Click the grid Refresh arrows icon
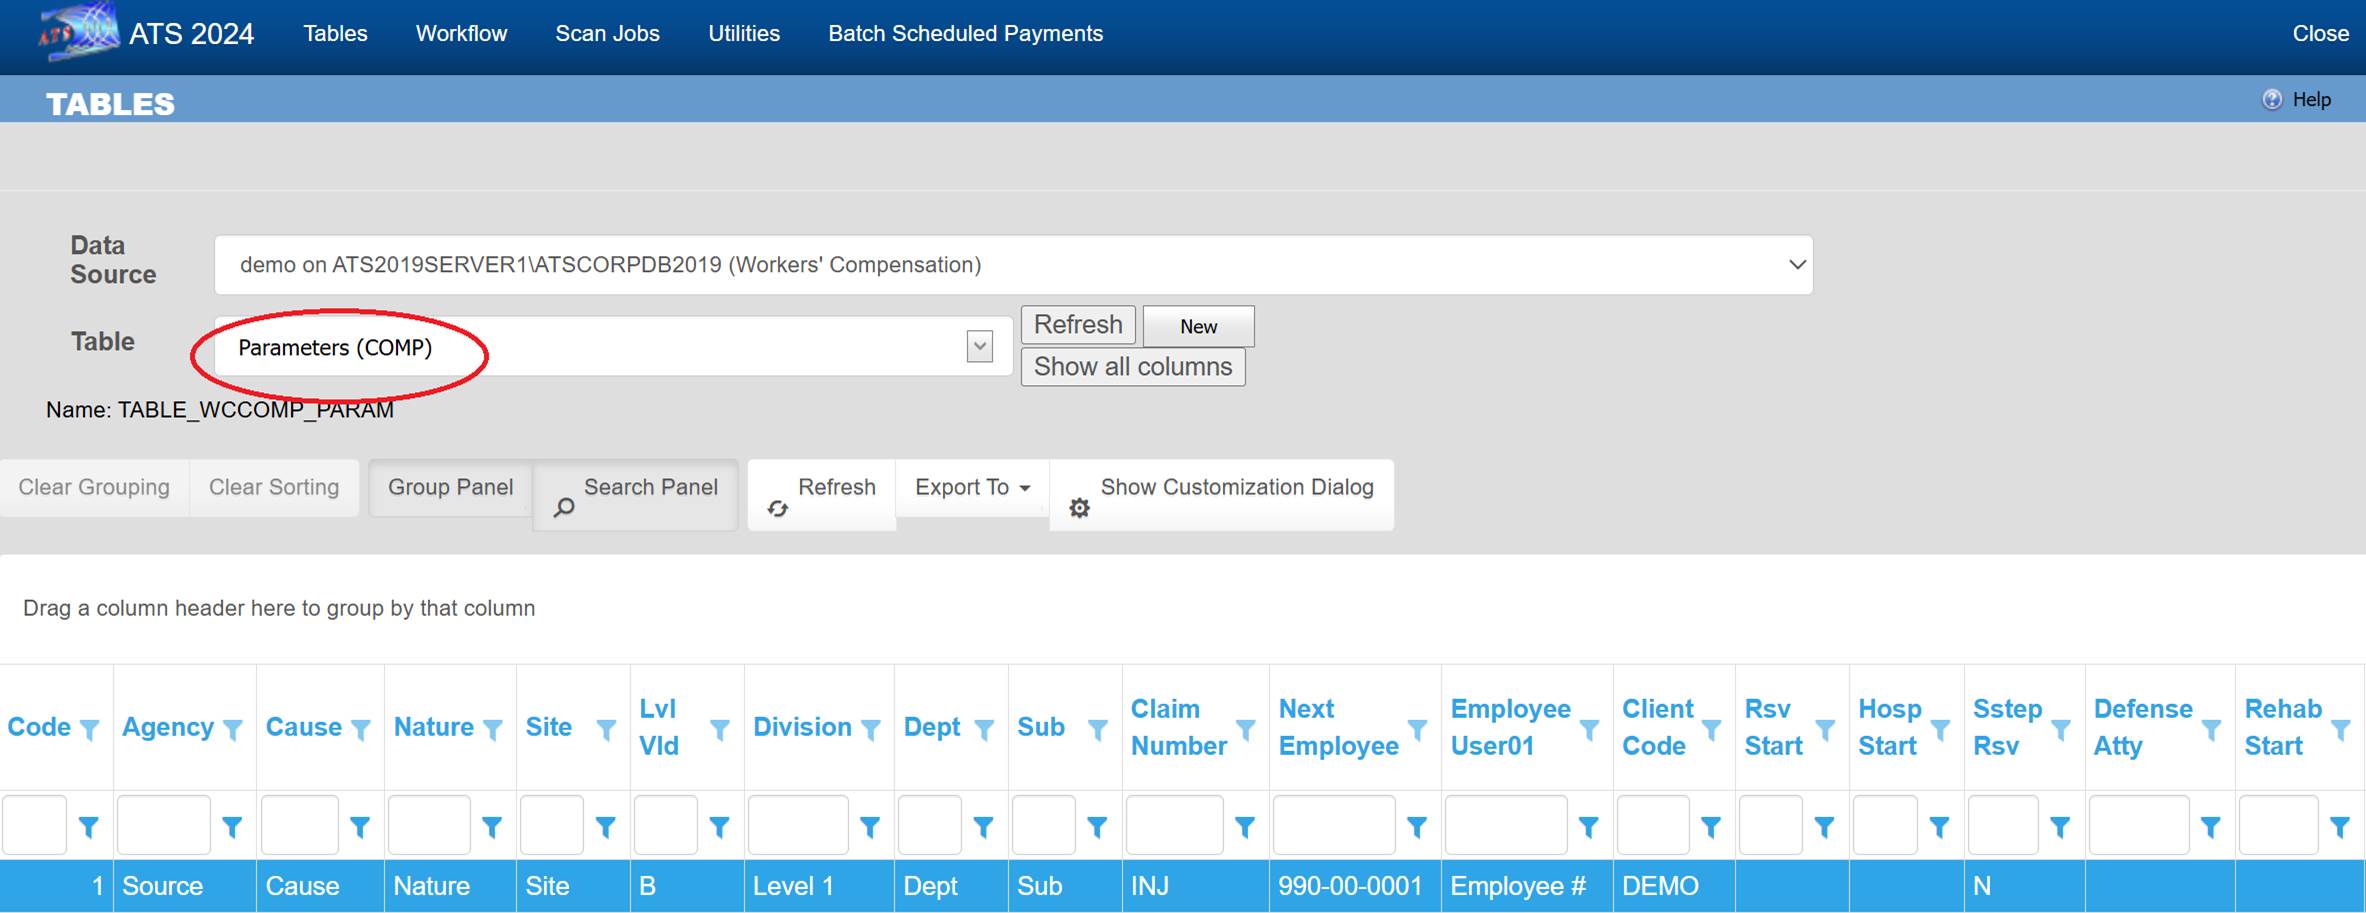 (x=778, y=508)
